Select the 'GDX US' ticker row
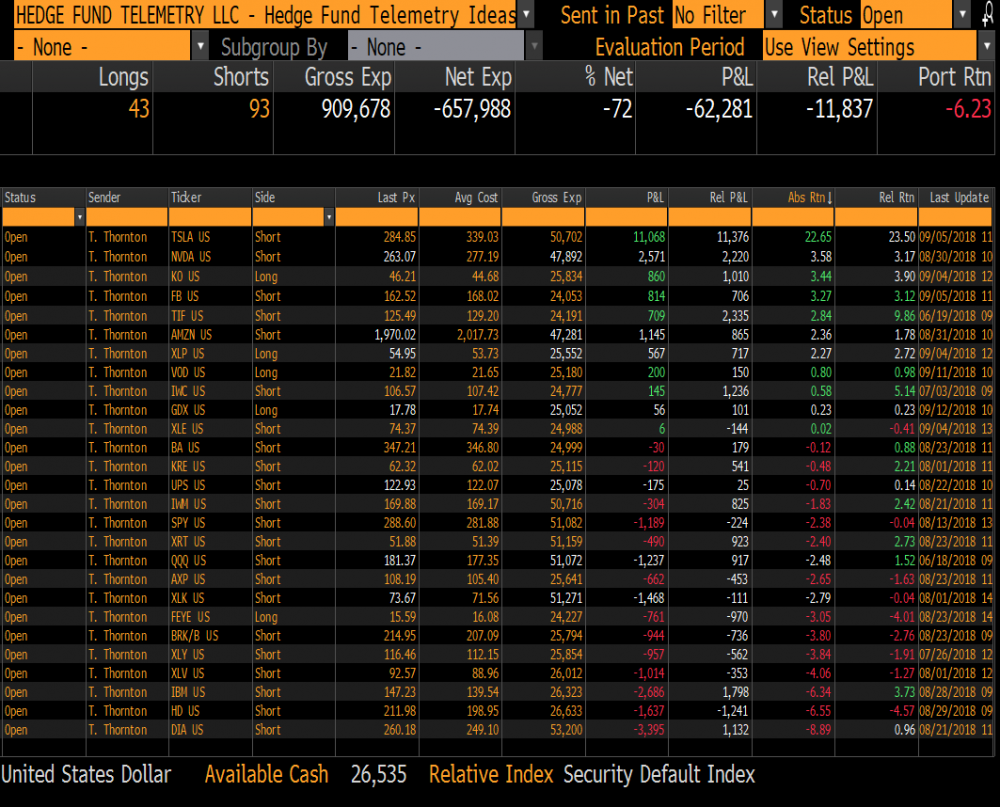 point(497,410)
